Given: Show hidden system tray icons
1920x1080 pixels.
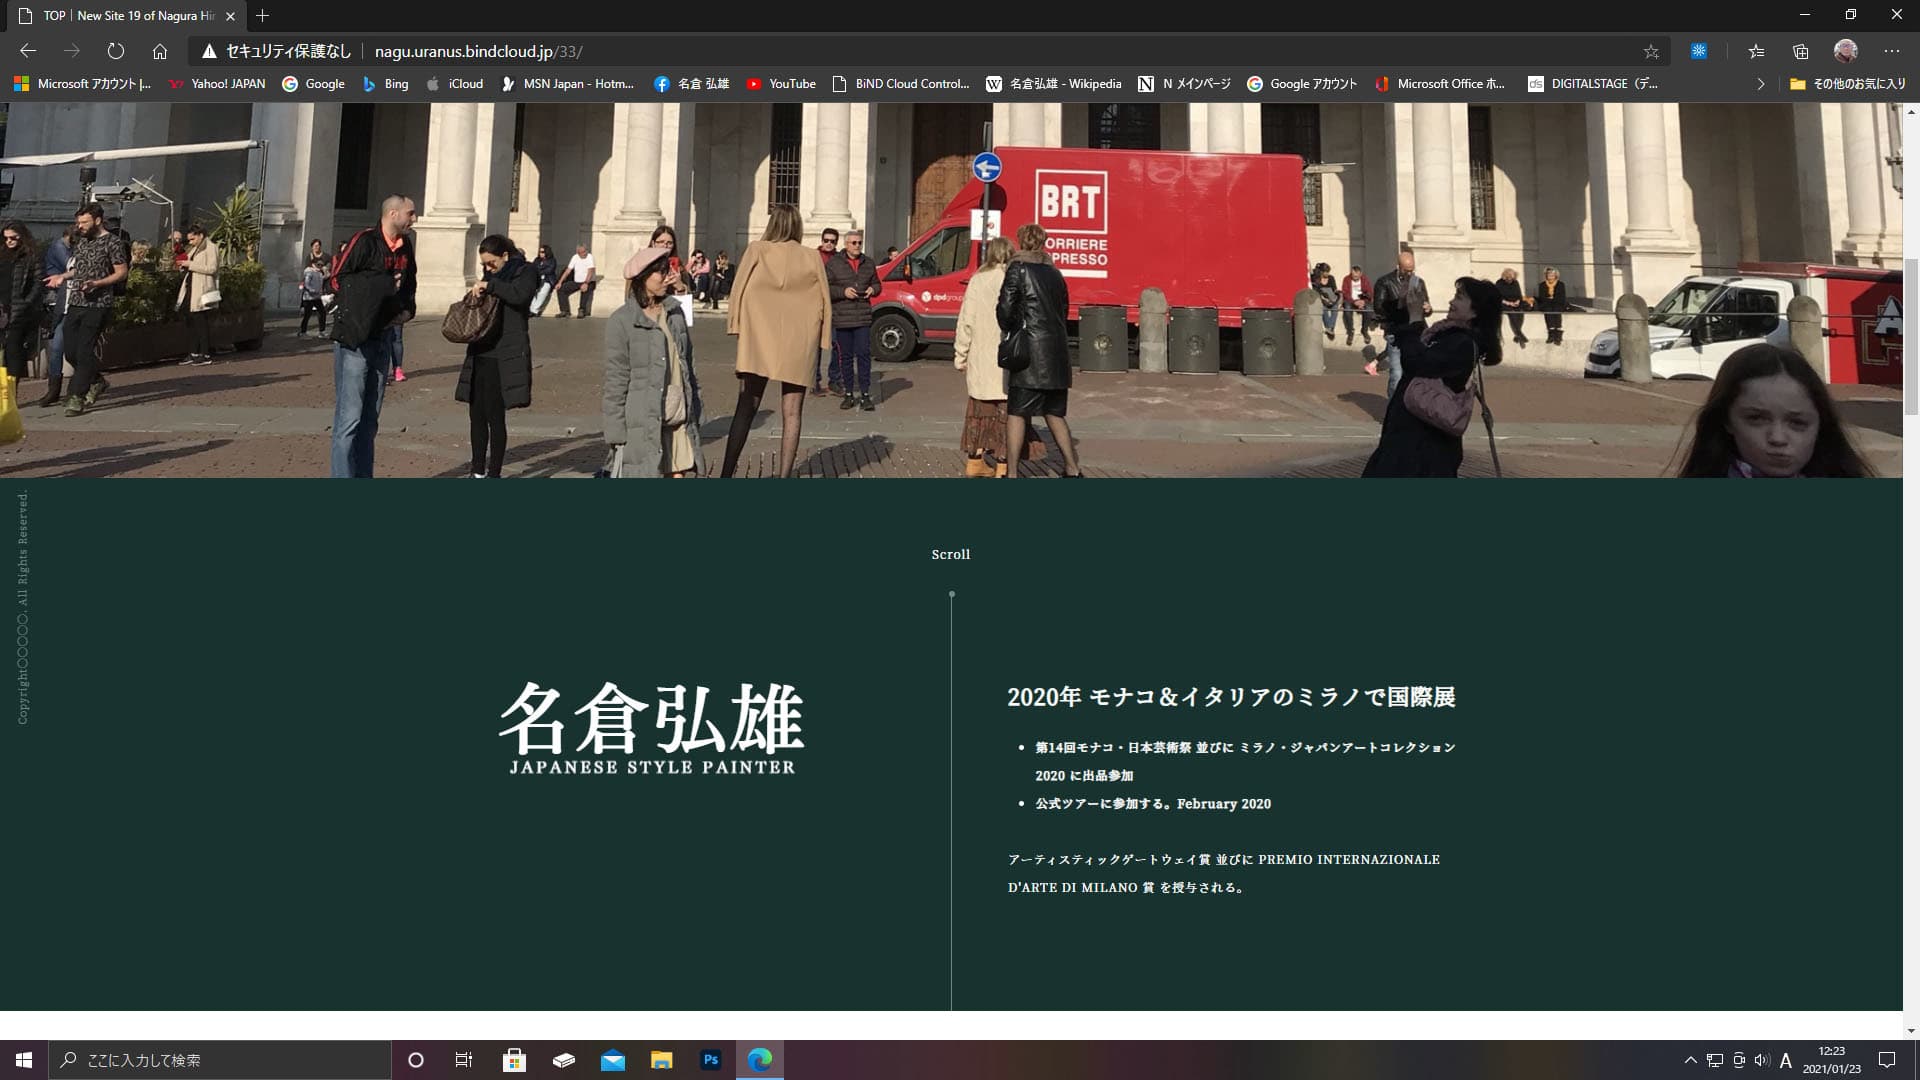Looking at the screenshot, I should (x=1690, y=1060).
